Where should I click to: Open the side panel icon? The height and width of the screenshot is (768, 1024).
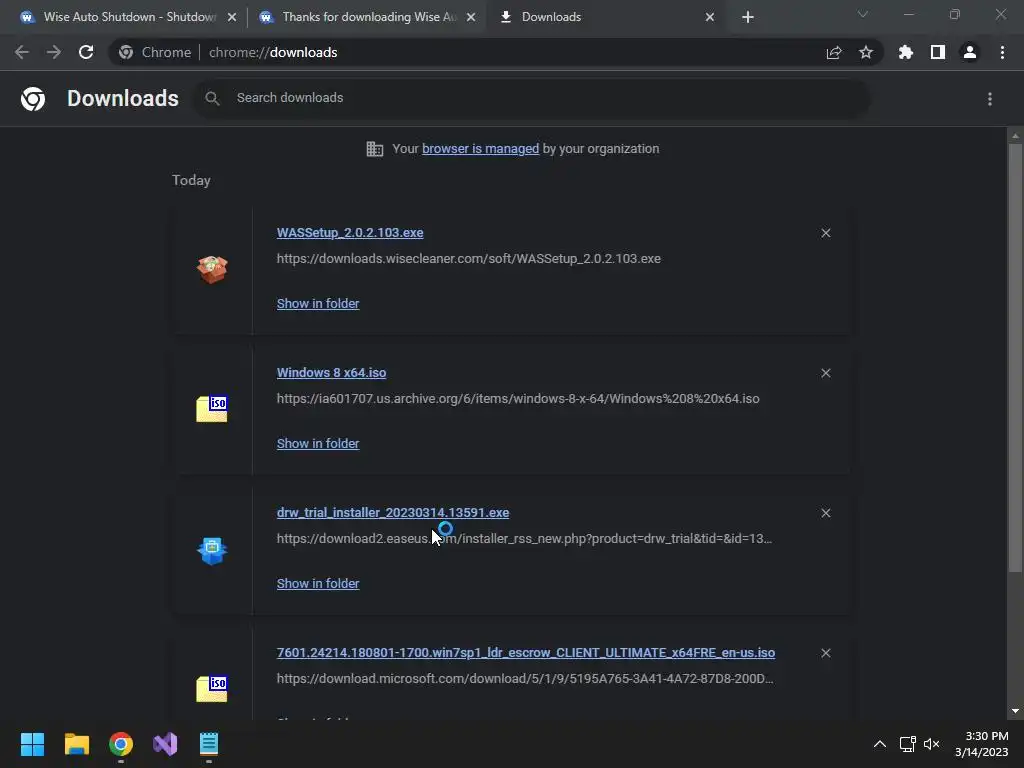938,52
